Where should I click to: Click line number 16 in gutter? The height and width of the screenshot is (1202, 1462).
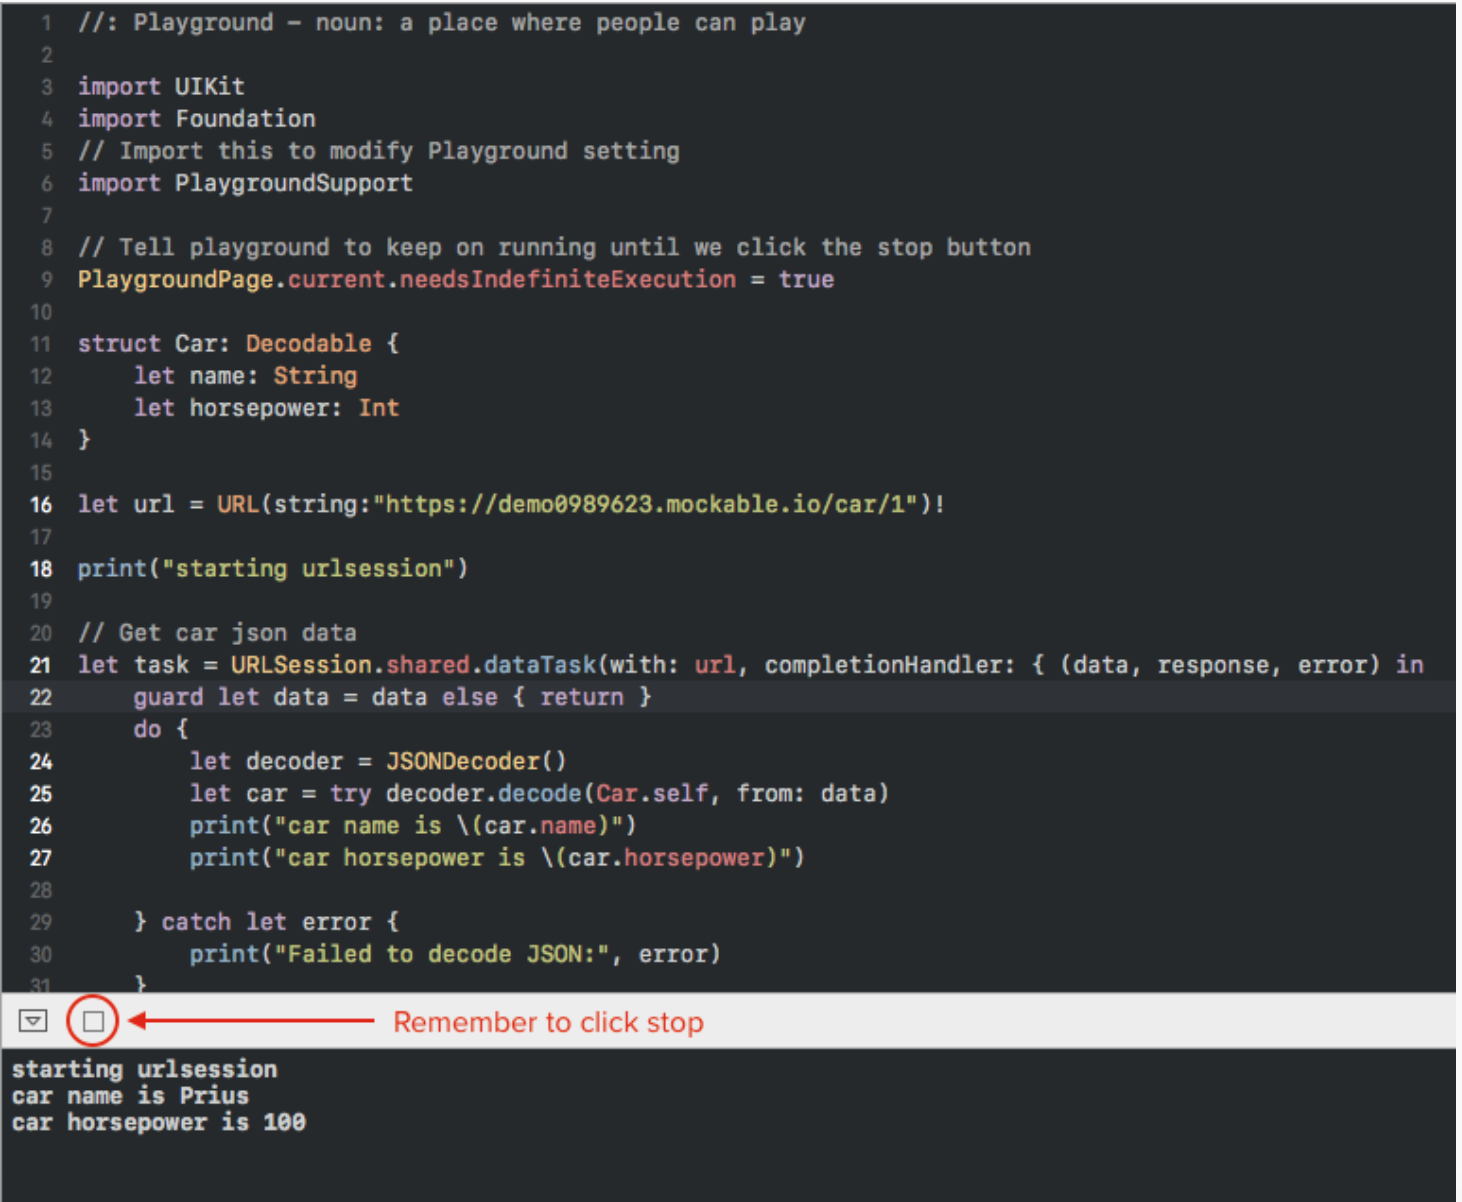(x=41, y=505)
